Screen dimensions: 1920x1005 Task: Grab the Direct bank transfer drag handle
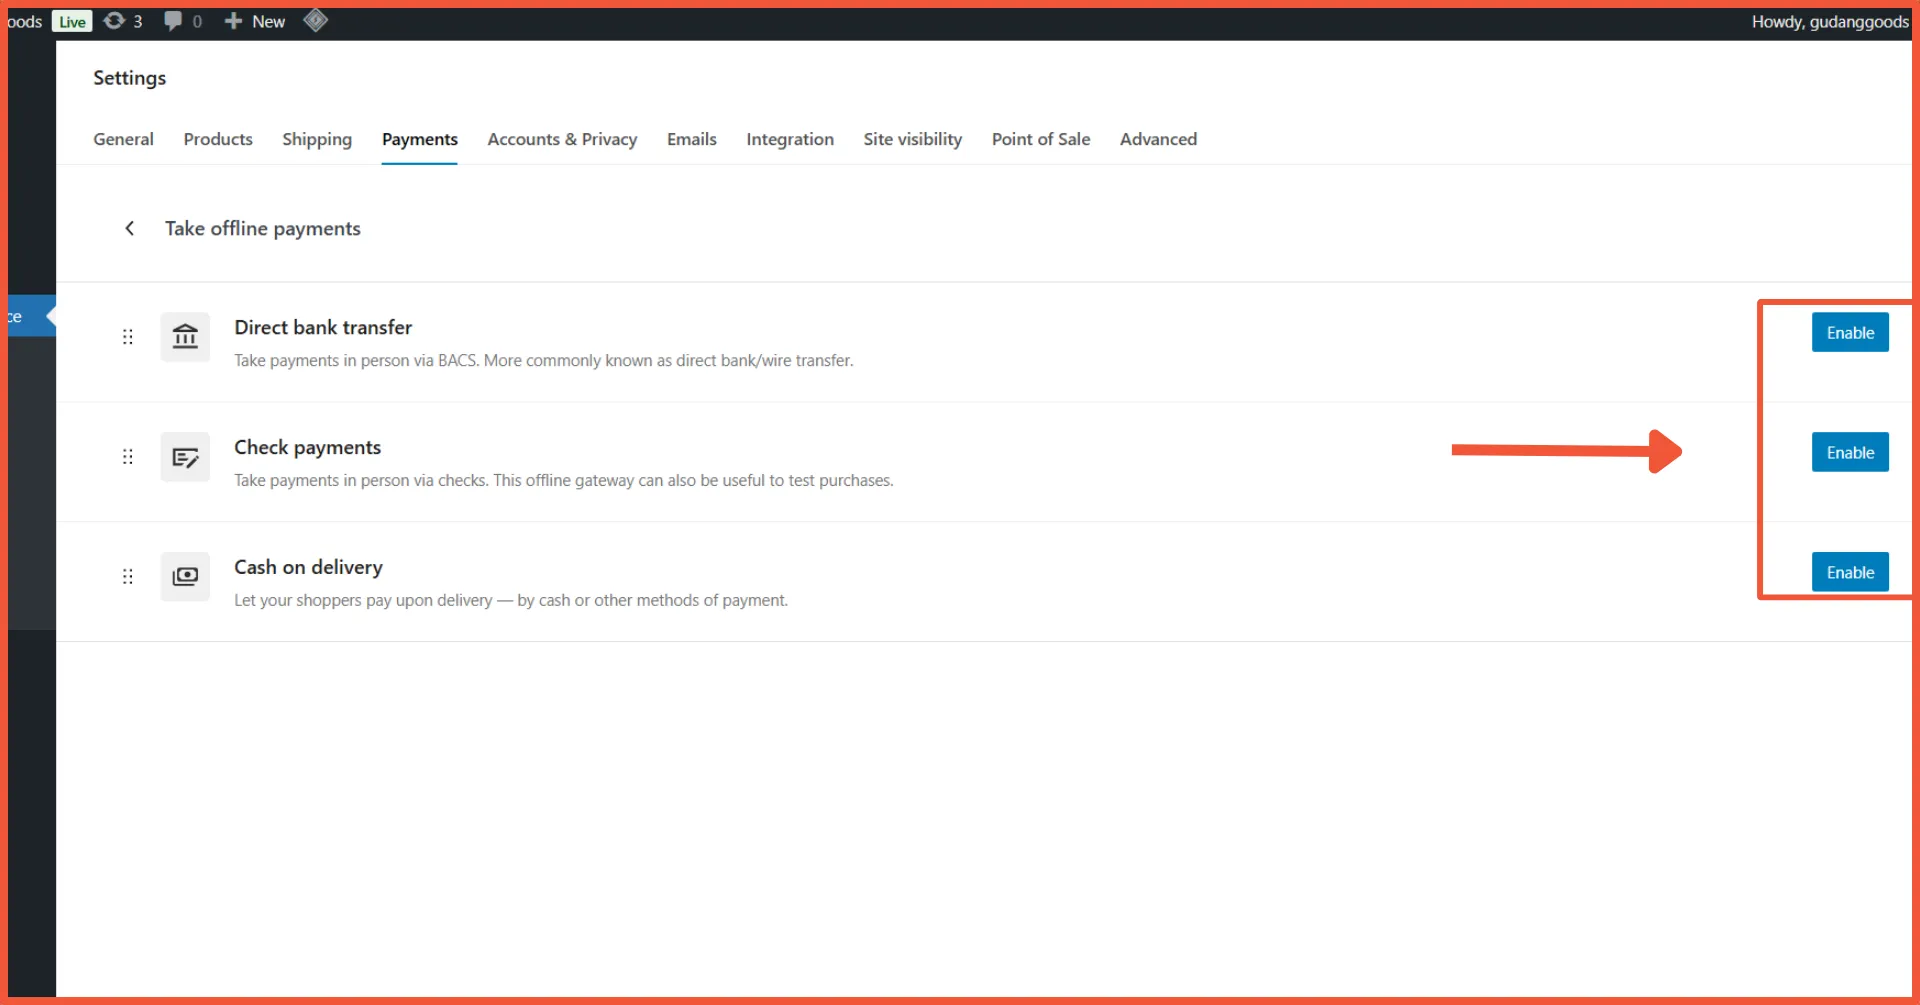(127, 337)
